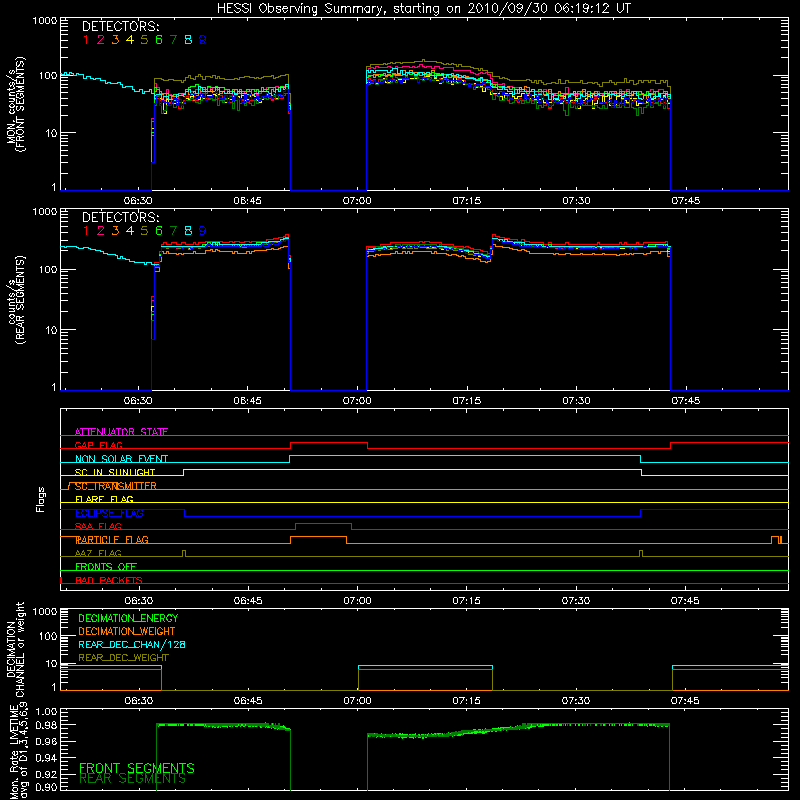Click the REAR_DEC_WEIGHT legend entry
This screenshot has width=800, height=800.
(123, 658)
